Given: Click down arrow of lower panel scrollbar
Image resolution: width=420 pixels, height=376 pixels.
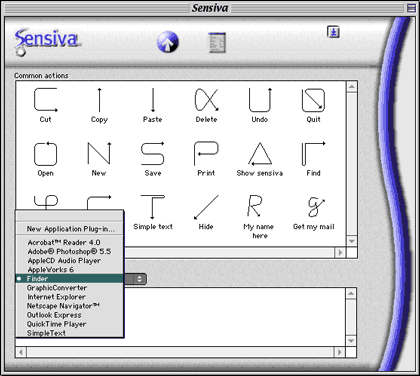Looking at the screenshot, I should pyautogui.click(x=351, y=340).
